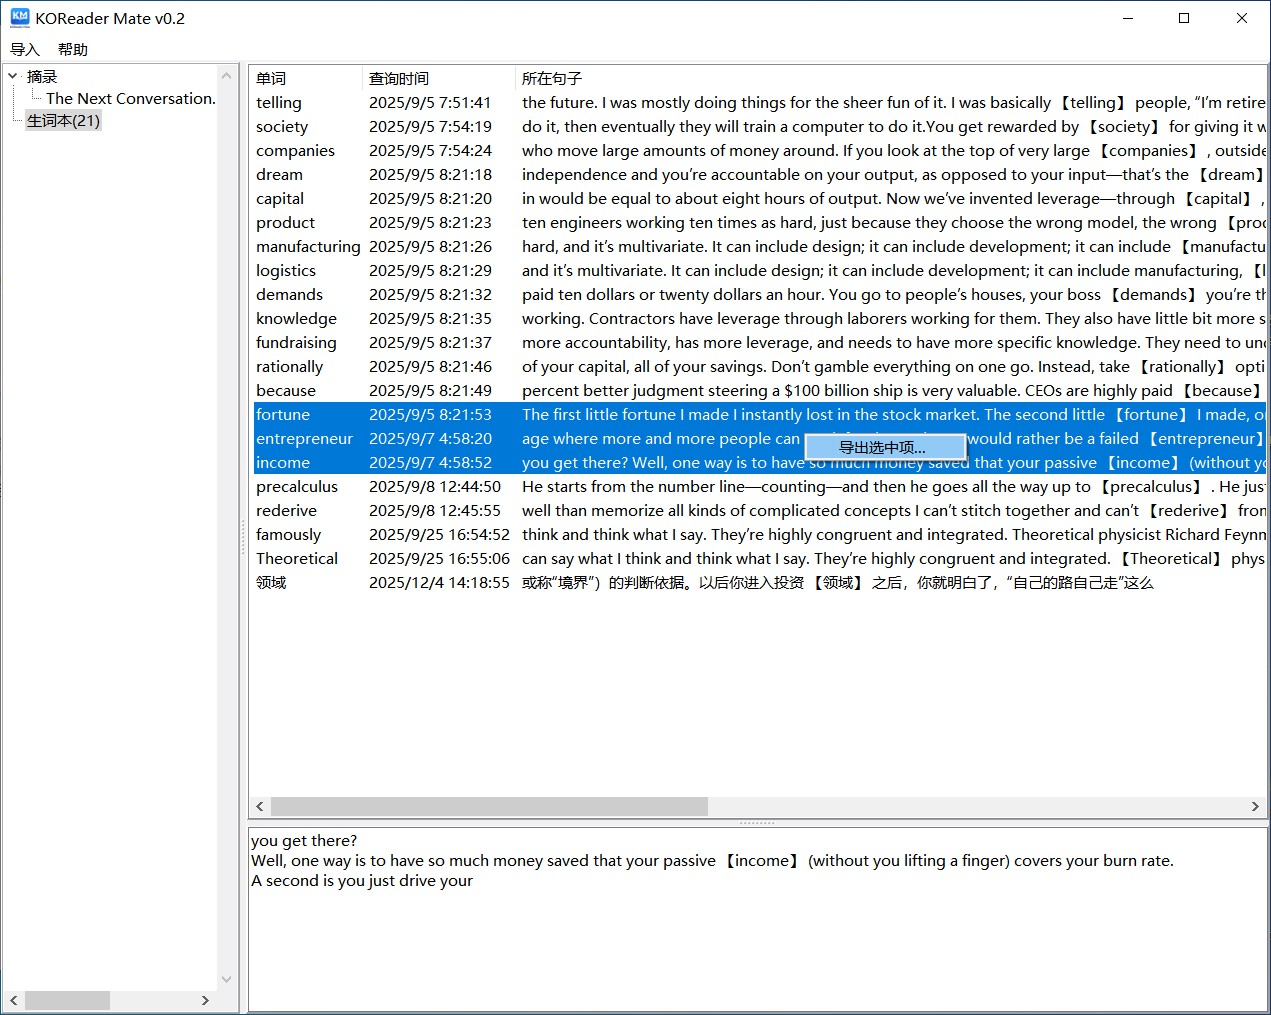1271x1015 pixels.
Task: Click timestamp 2025/9/7 4:58:20
Action: (430, 438)
